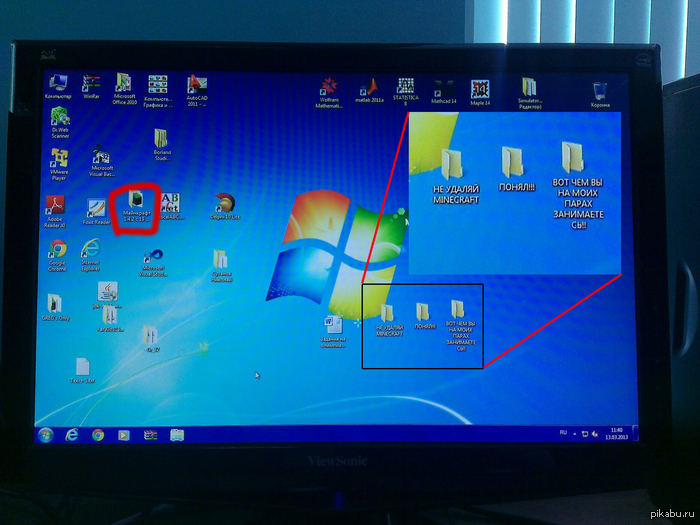Screen dimensions: 700x525
Task: Click the Windows Start button
Action: [x=44, y=436]
